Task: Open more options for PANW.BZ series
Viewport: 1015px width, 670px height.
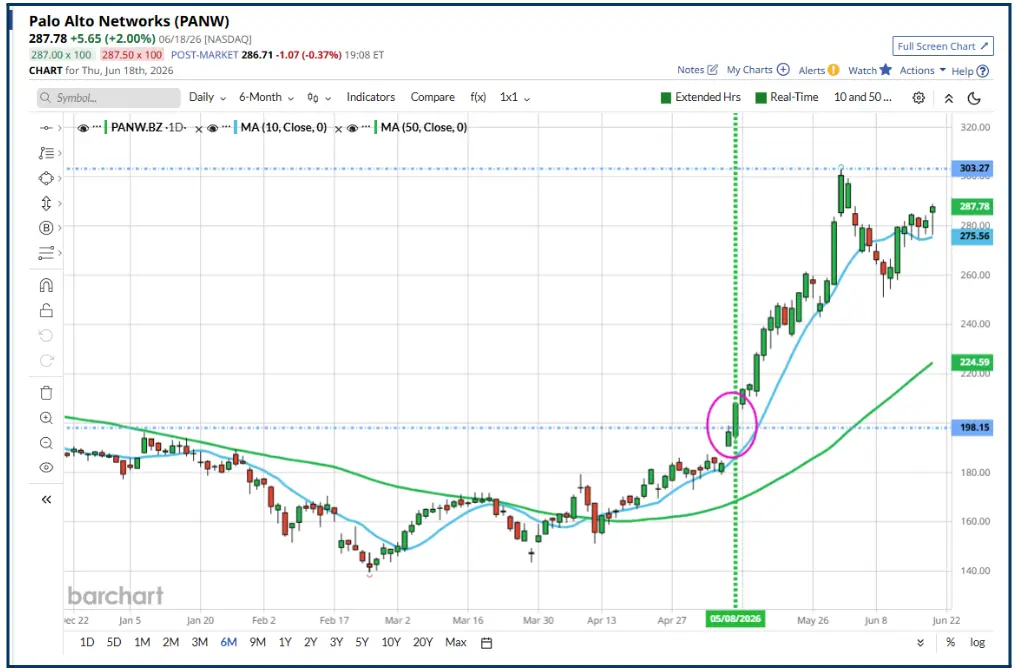Action: tap(97, 128)
